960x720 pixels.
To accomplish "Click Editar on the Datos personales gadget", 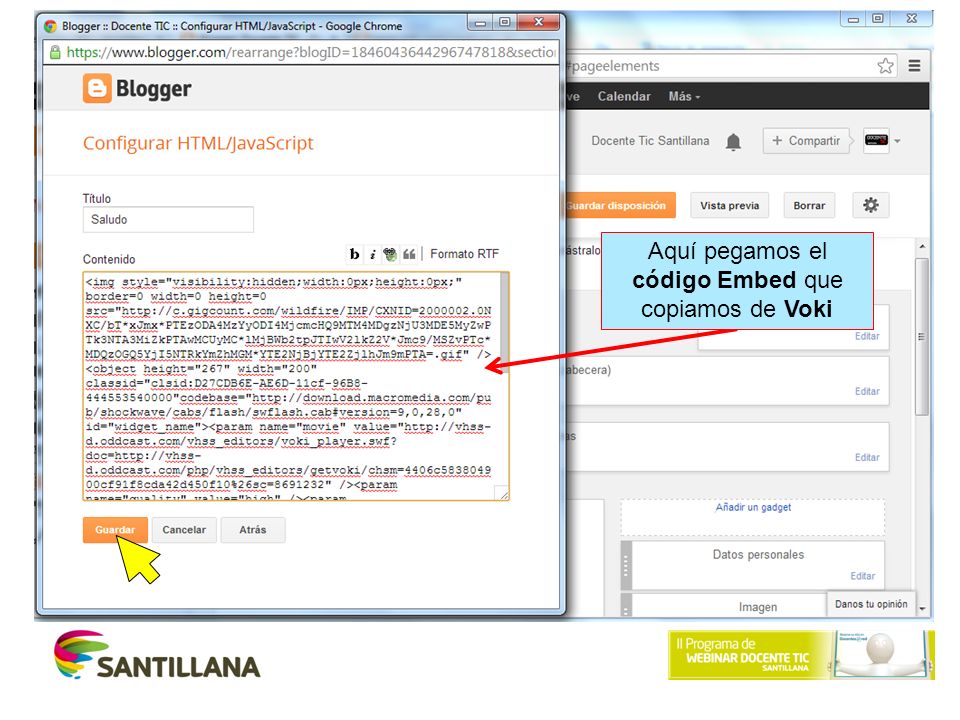I will point(862,576).
